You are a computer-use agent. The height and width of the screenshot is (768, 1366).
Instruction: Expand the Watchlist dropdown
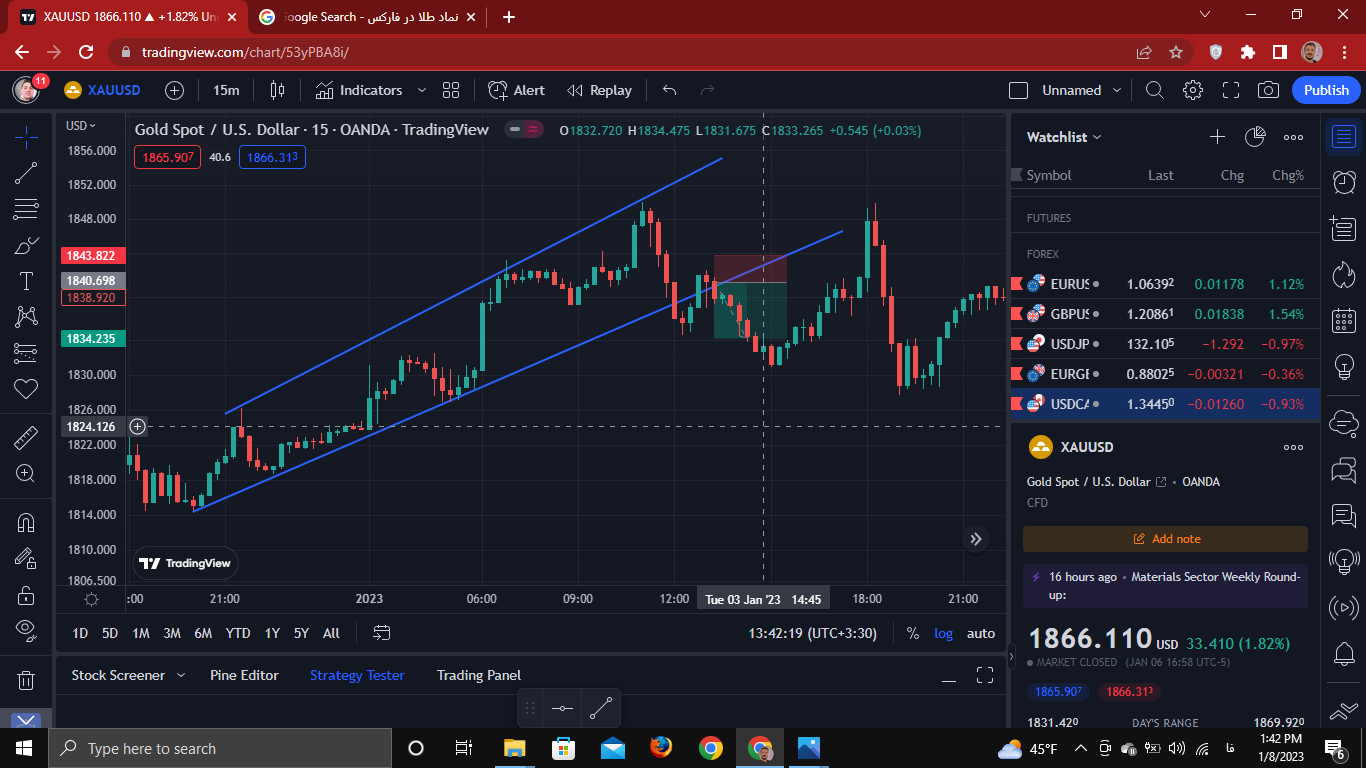(x=1064, y=137)
